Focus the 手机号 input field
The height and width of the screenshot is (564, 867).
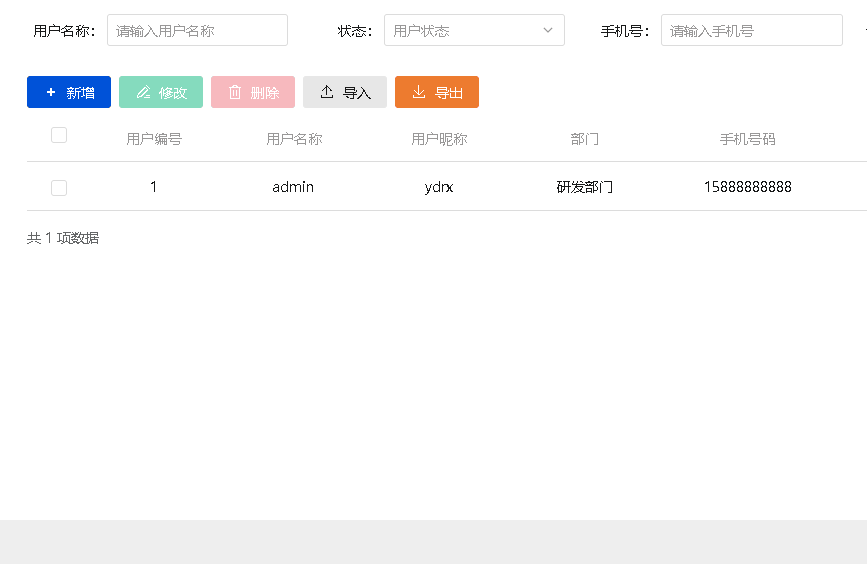pos(752,30)
